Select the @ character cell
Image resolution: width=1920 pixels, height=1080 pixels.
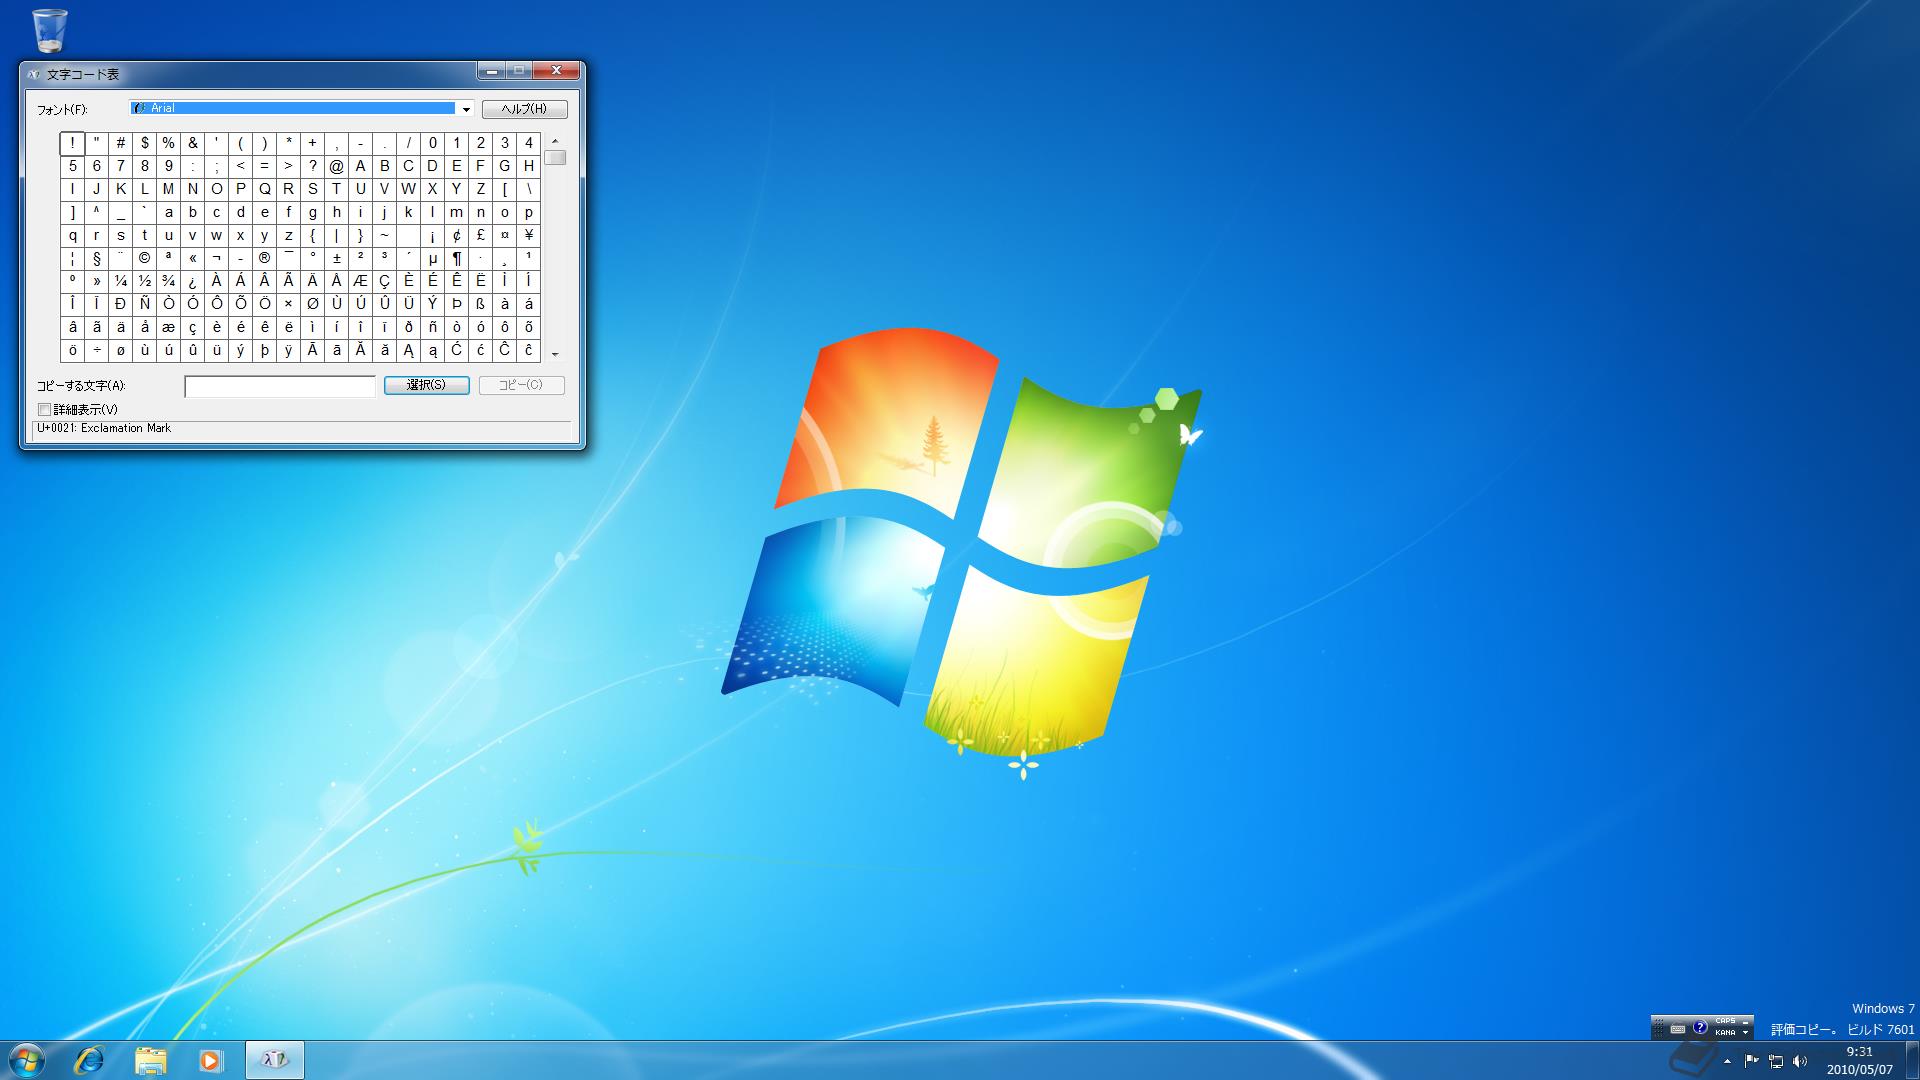click(x=337, y=166)
